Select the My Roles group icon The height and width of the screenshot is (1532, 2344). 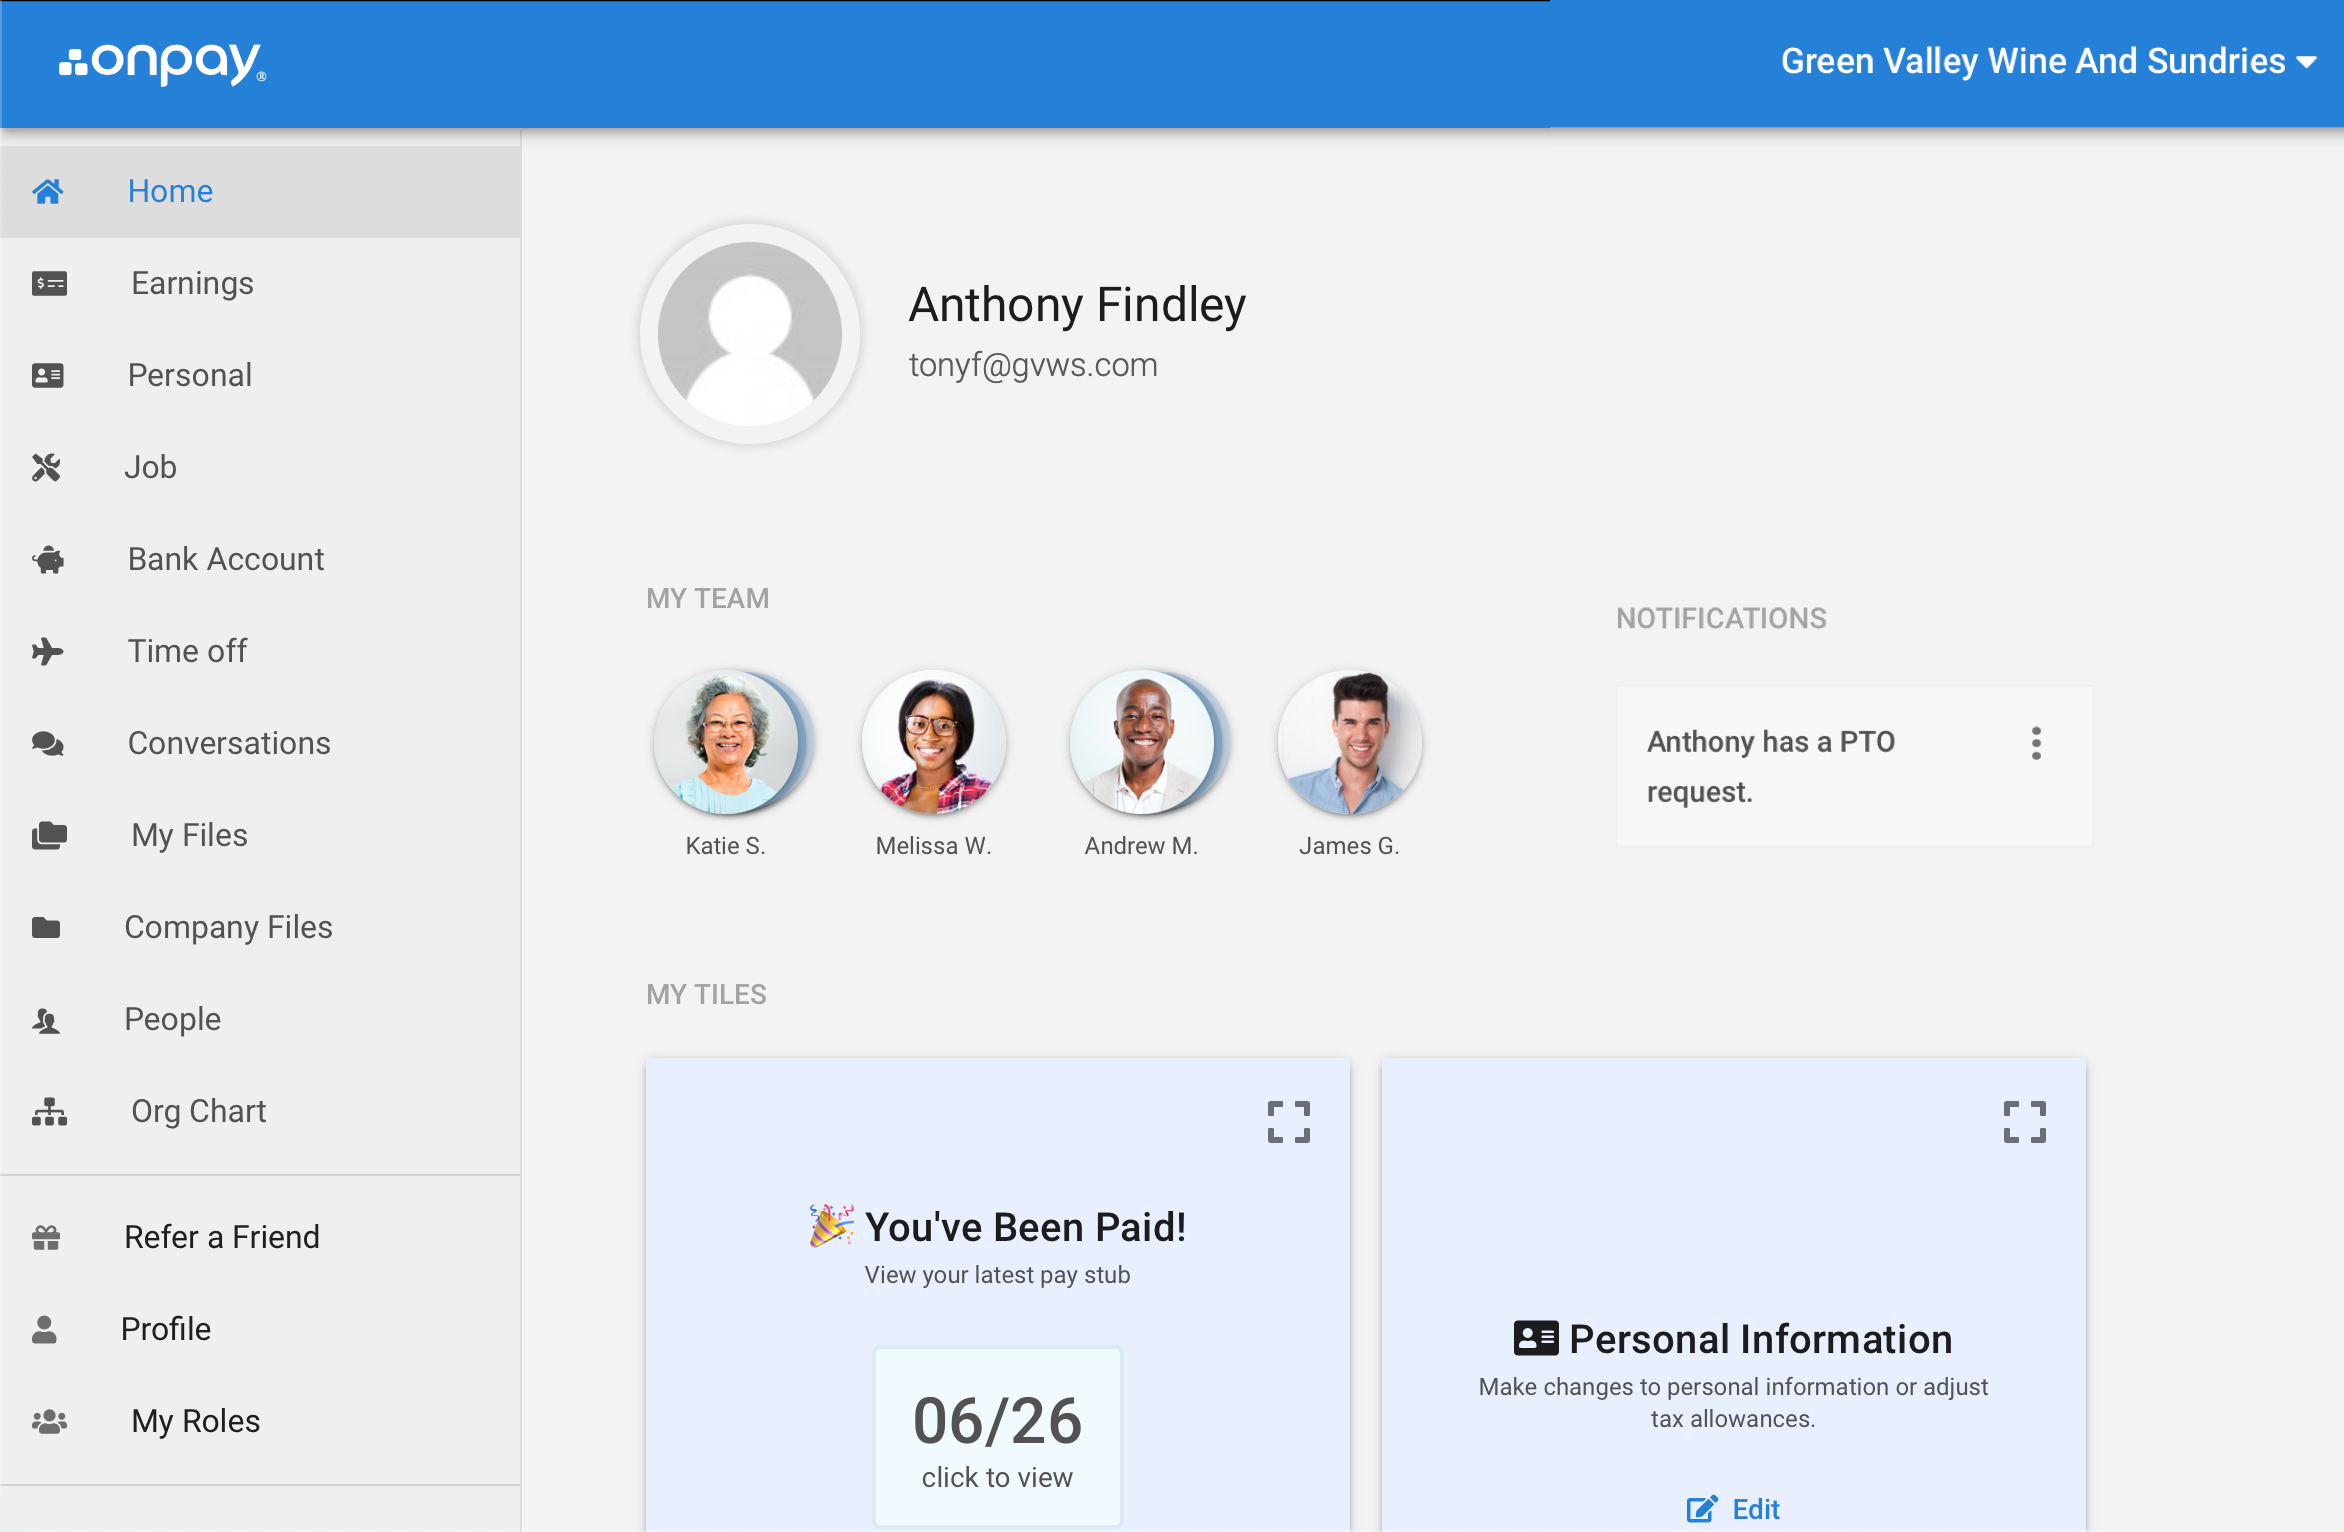click(48, 1421)
